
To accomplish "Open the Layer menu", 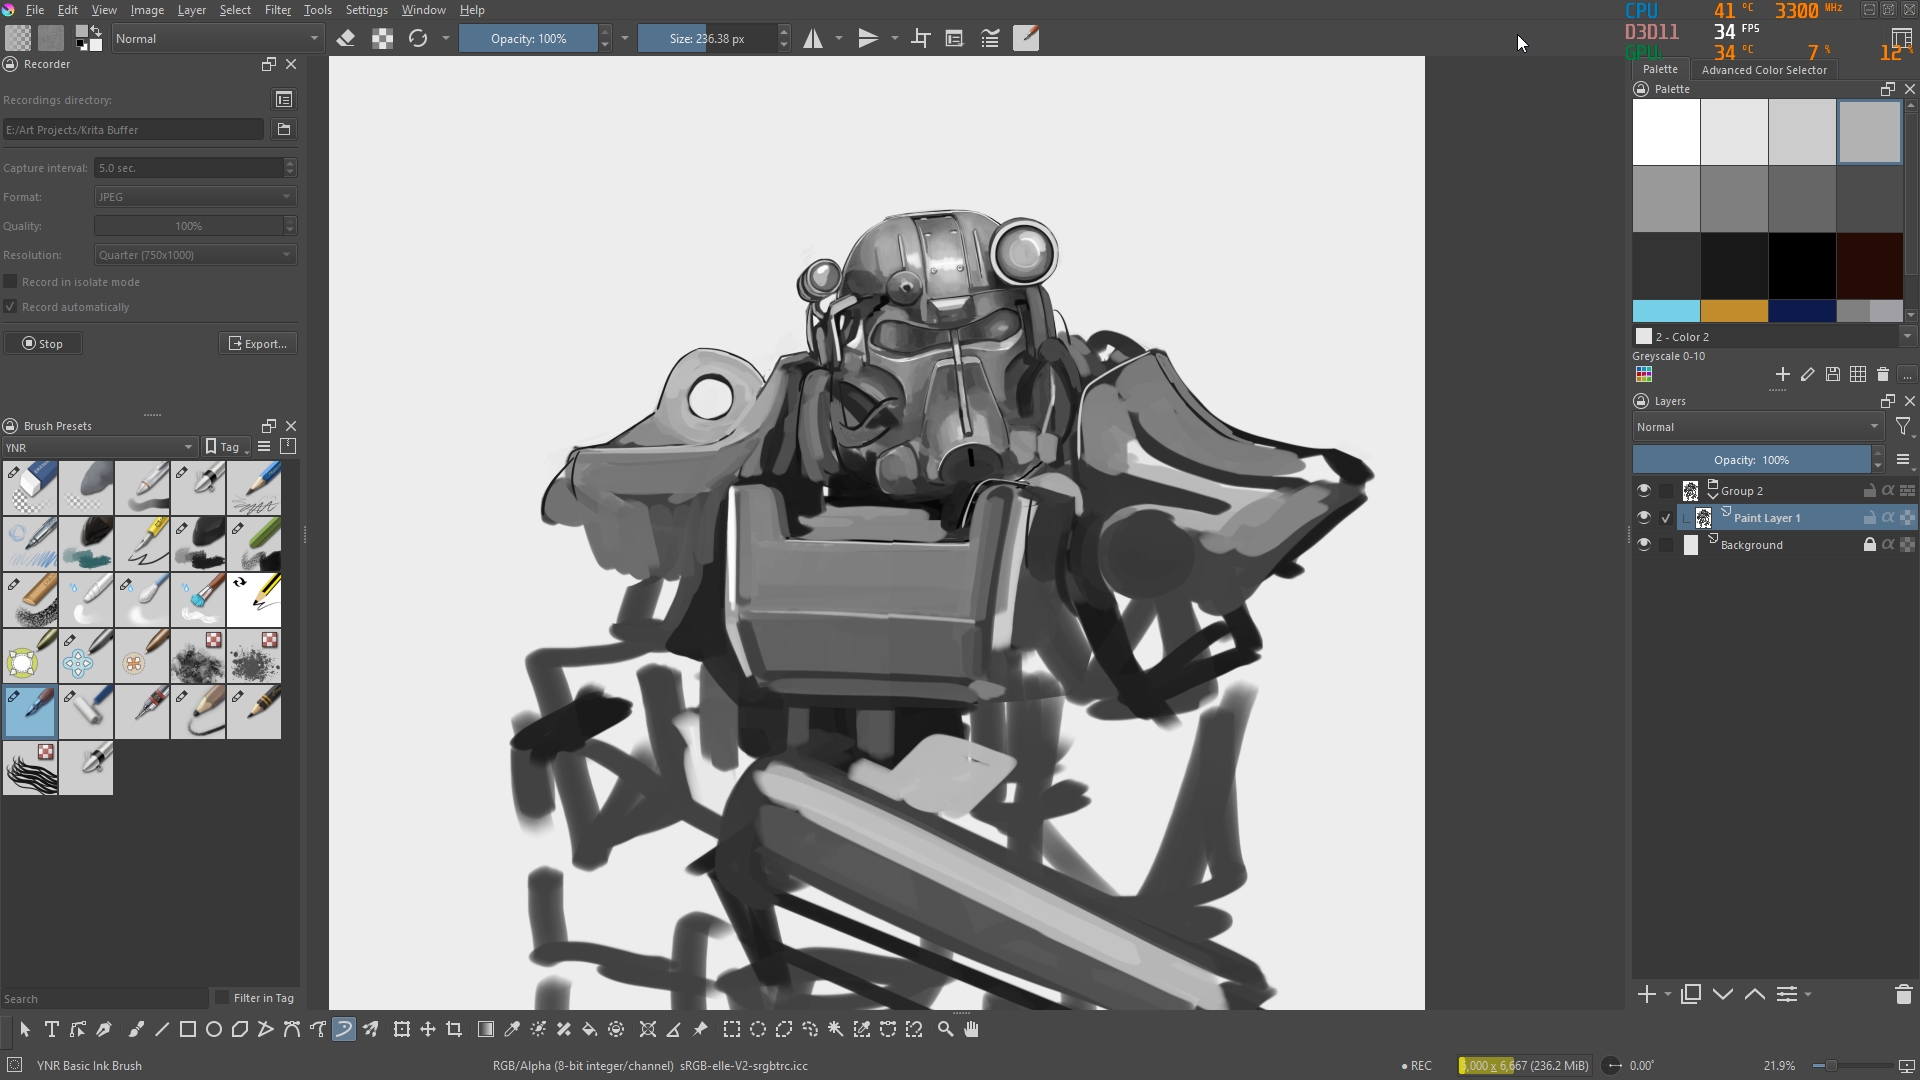I will [x=191, y=10].
